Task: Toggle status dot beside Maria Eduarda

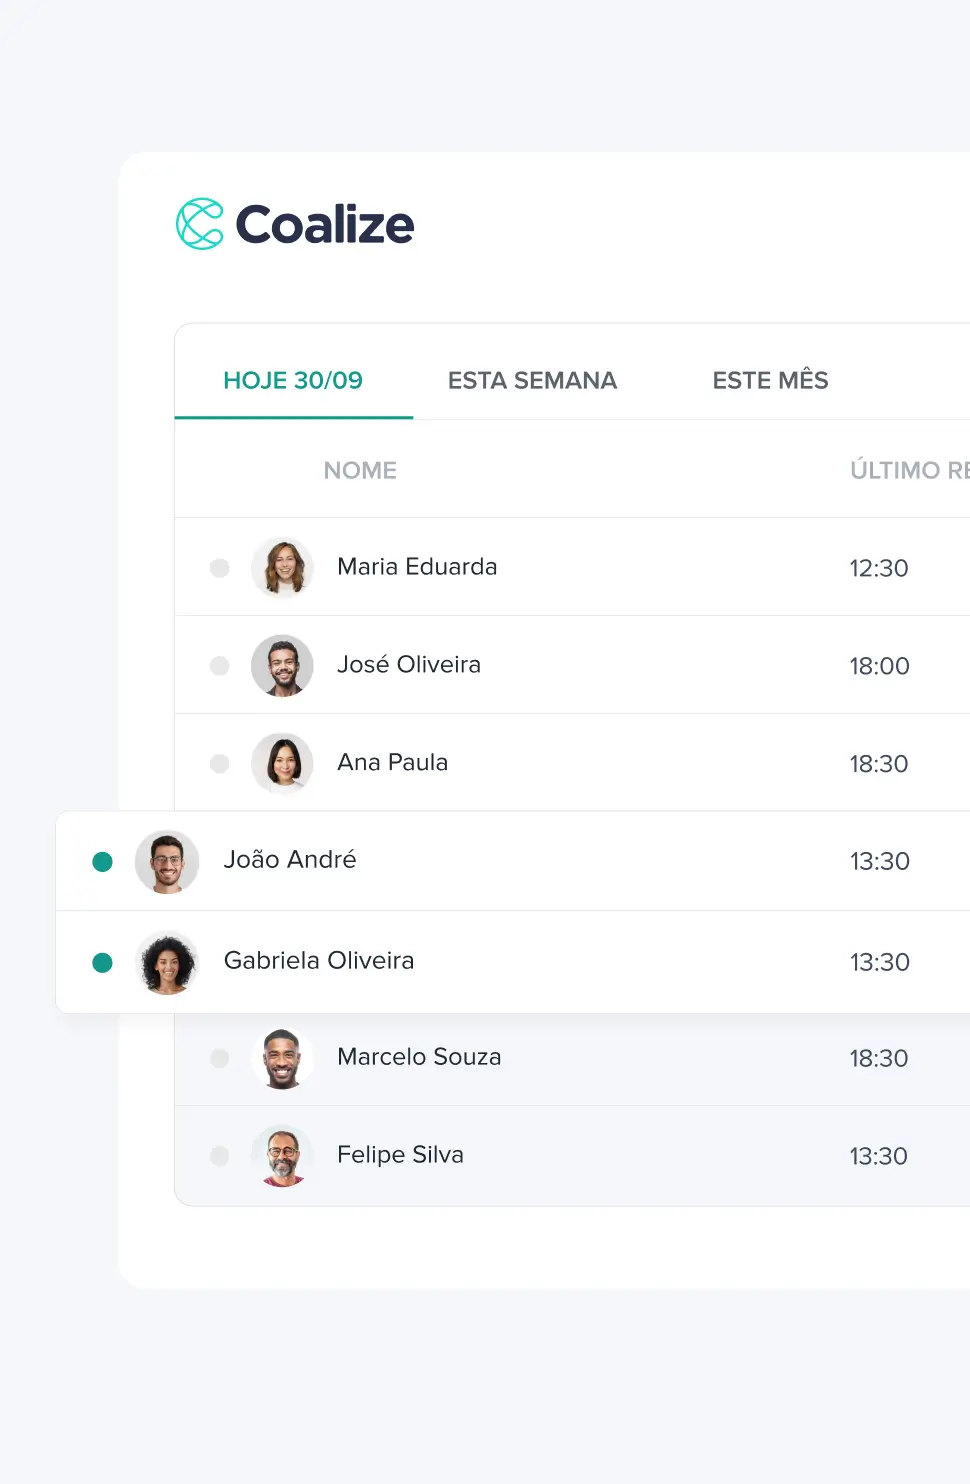Action: [220, 568]
